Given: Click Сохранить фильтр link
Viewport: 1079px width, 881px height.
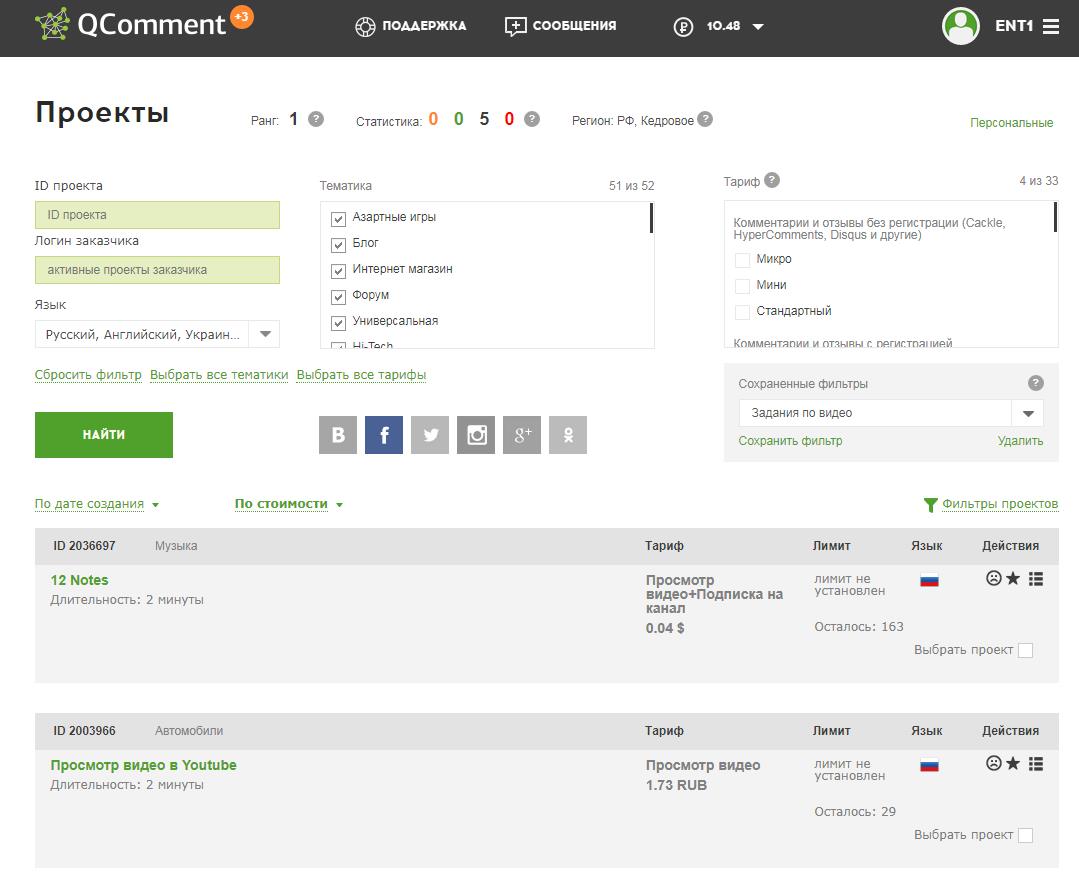Looking at the screenshot, I should coord(790,441).
